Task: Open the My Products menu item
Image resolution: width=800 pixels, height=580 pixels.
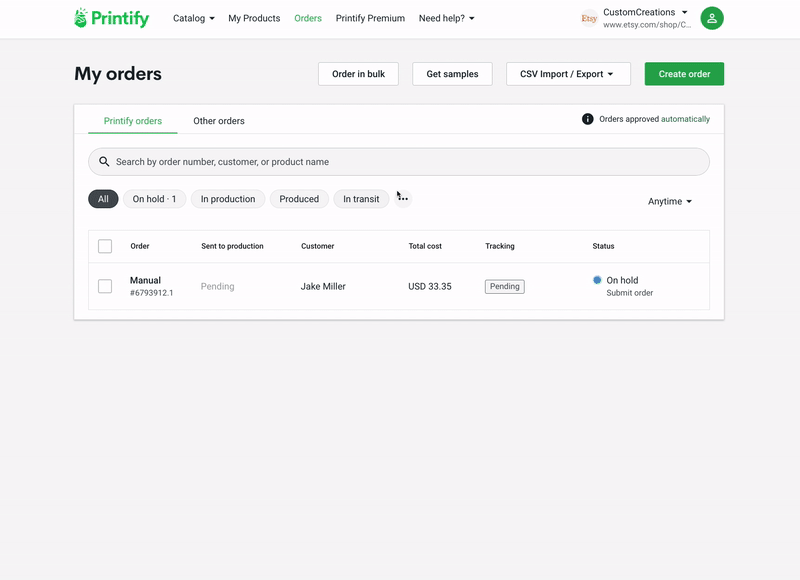Action: 254,17
